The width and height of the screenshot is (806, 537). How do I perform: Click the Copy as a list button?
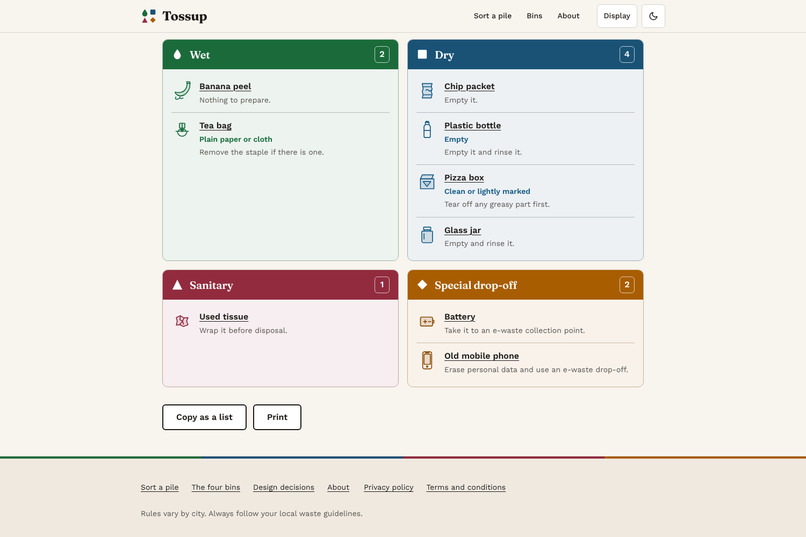pyautogui.click(x=205, y=417)
